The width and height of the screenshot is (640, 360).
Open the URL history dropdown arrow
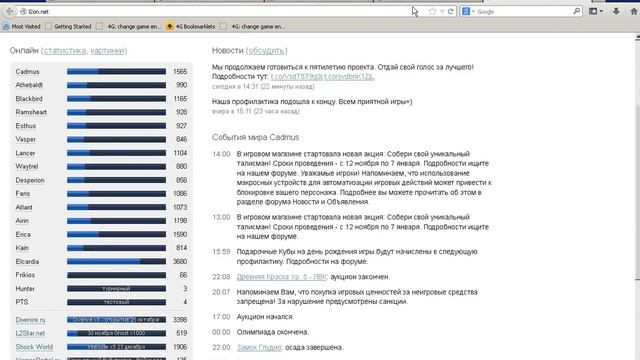click(442, 12)
